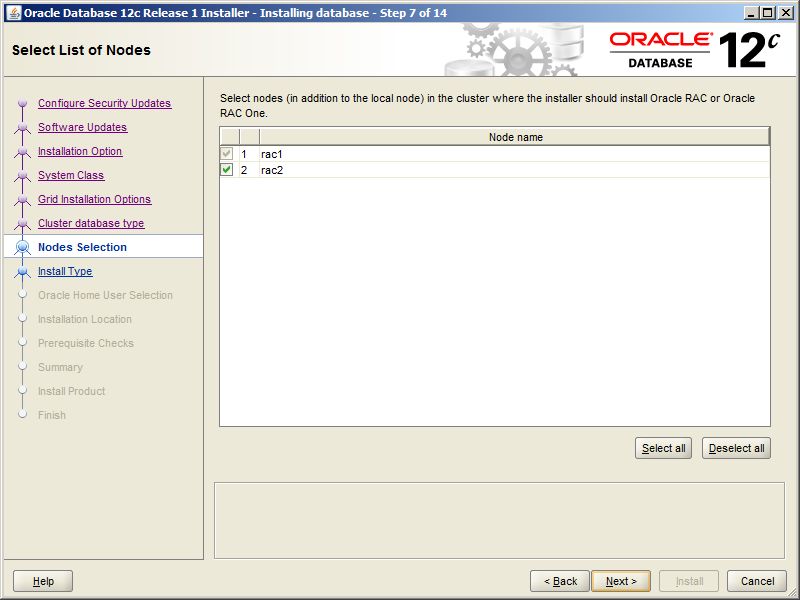Viewport: 800px width, 600px height.
Task: Click the Install Type step marker icon
Action: point(22,271)
